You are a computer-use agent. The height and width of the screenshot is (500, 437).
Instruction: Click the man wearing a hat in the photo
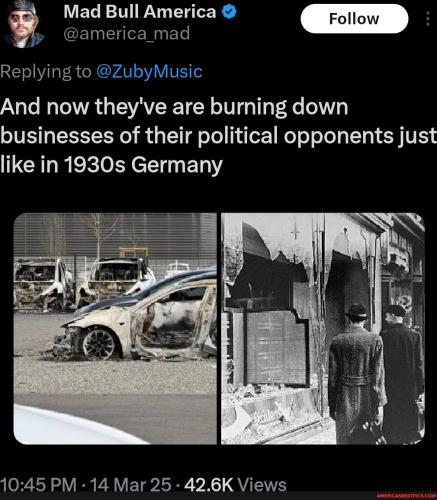[x=357, y=372]
